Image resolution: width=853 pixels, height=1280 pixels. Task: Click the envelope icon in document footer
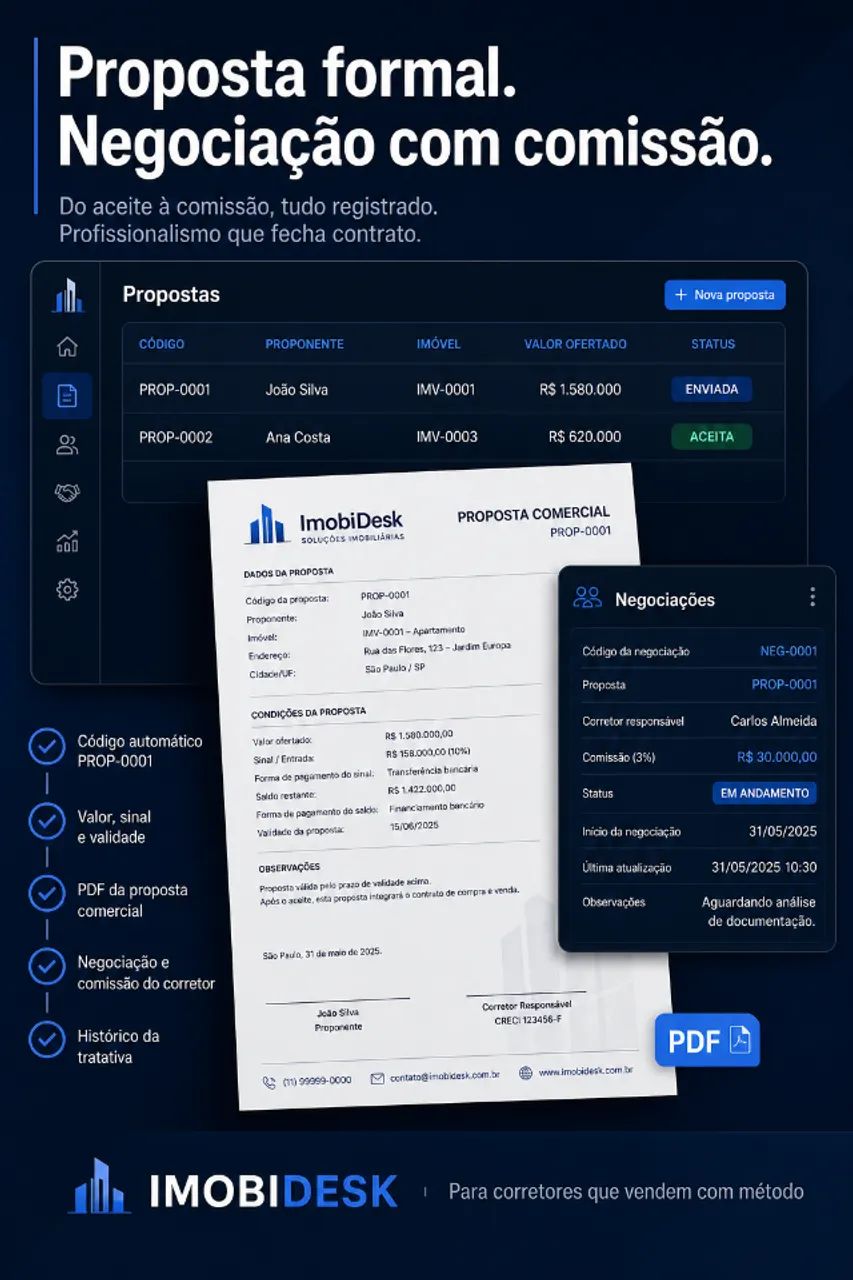coord(377,1078)
